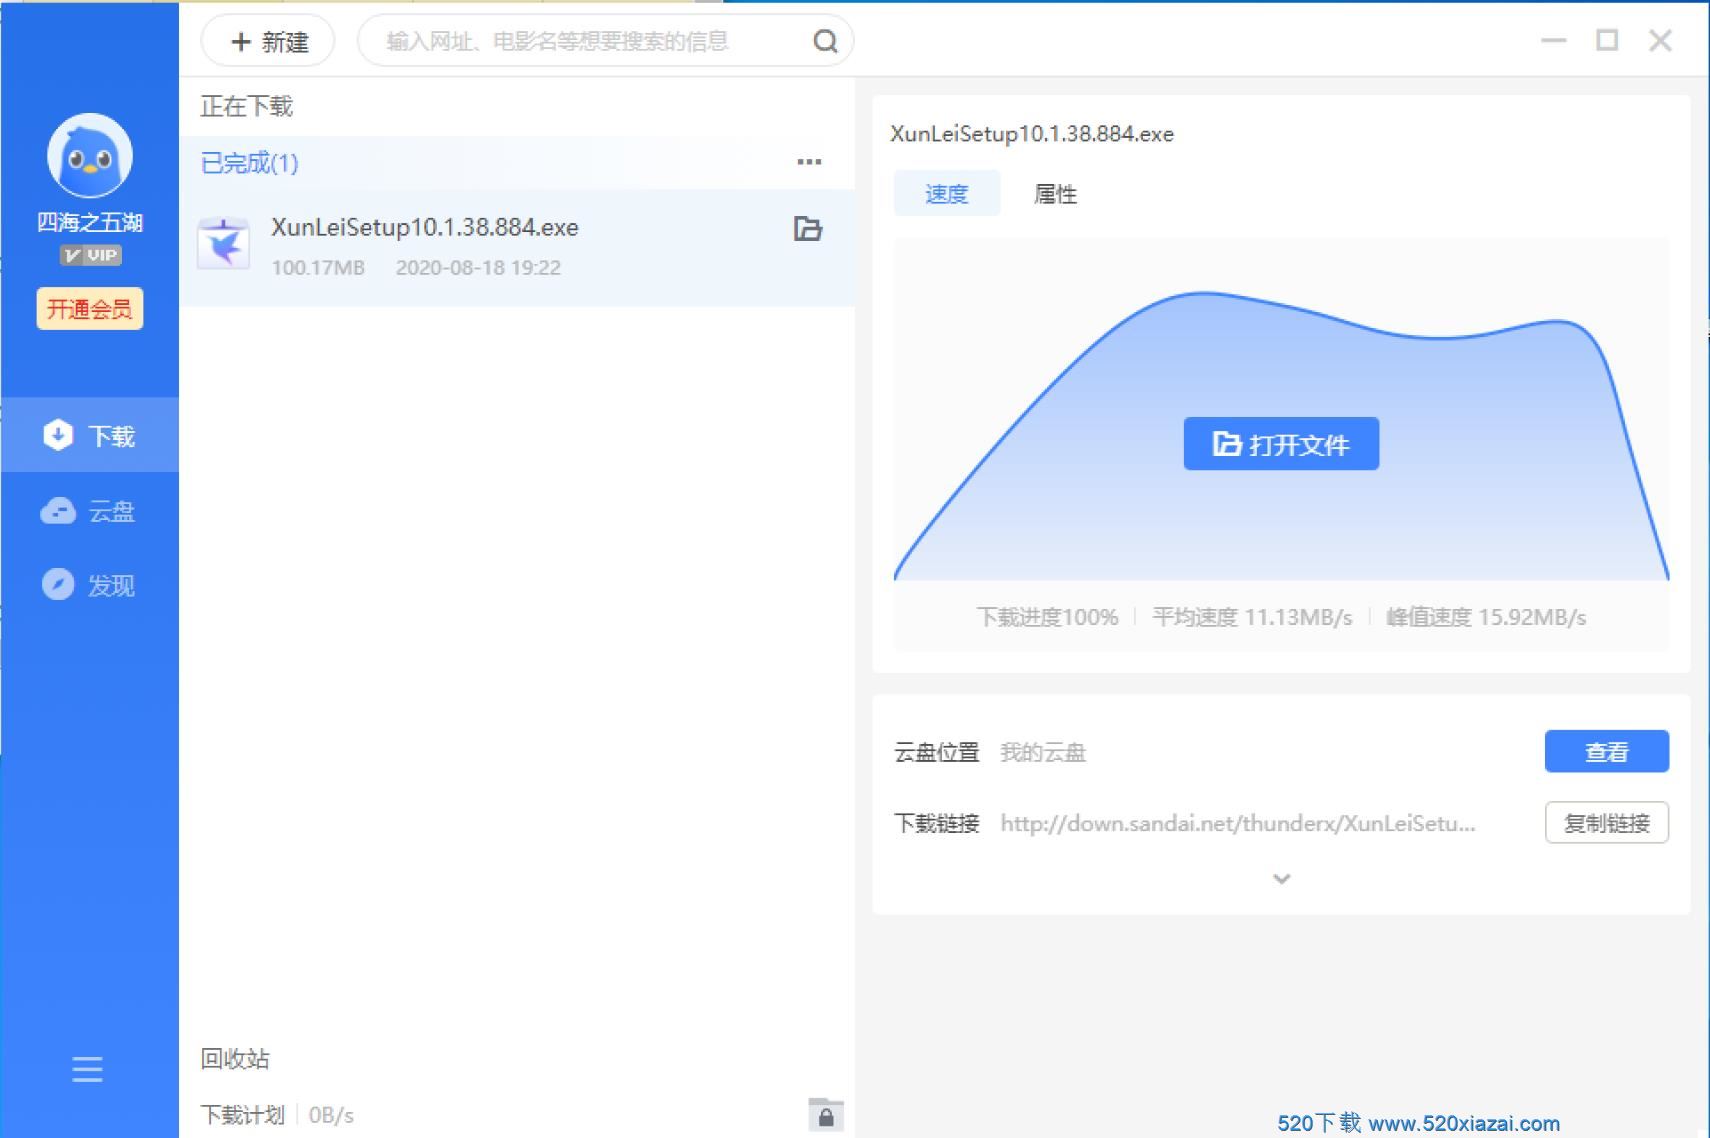Minimize the Xunlei window

coord(1553,40)
